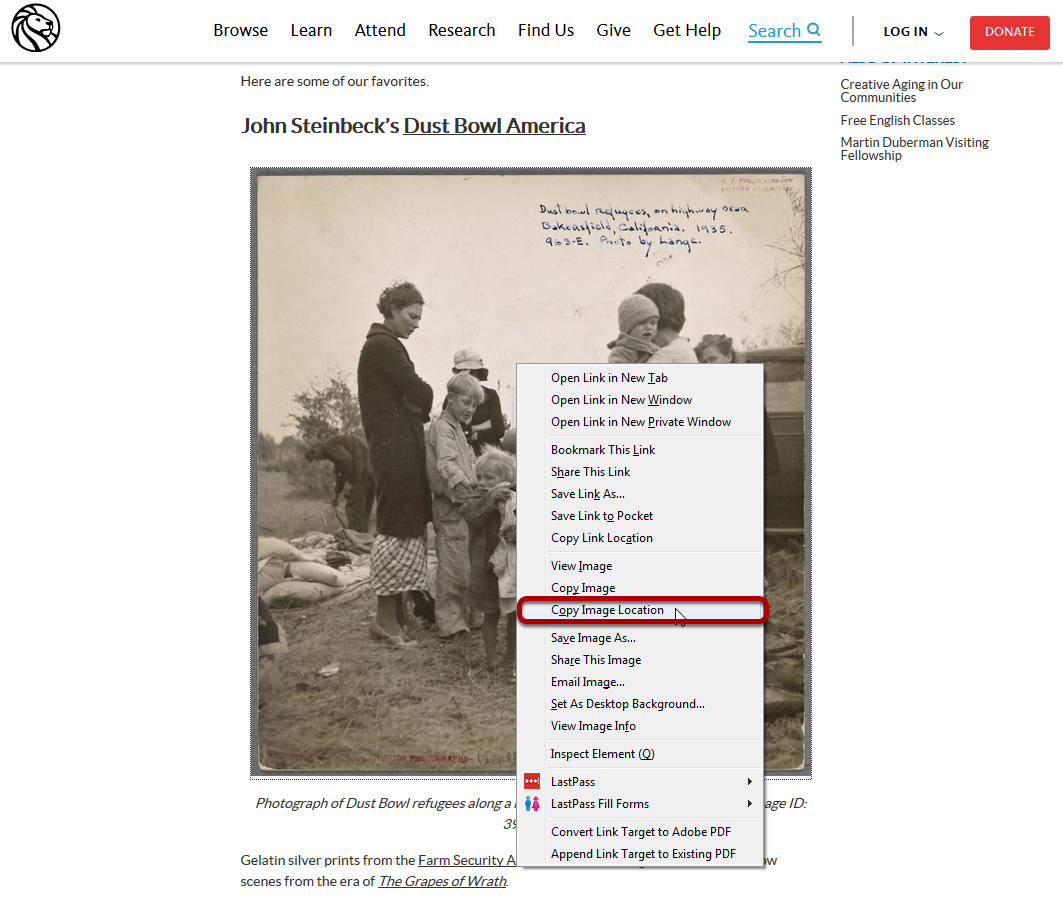Image resolution: width=1063 pixels, height=911 pixels.
Task: Choose Open Link in New Window
Action: (x=641, y=400)
